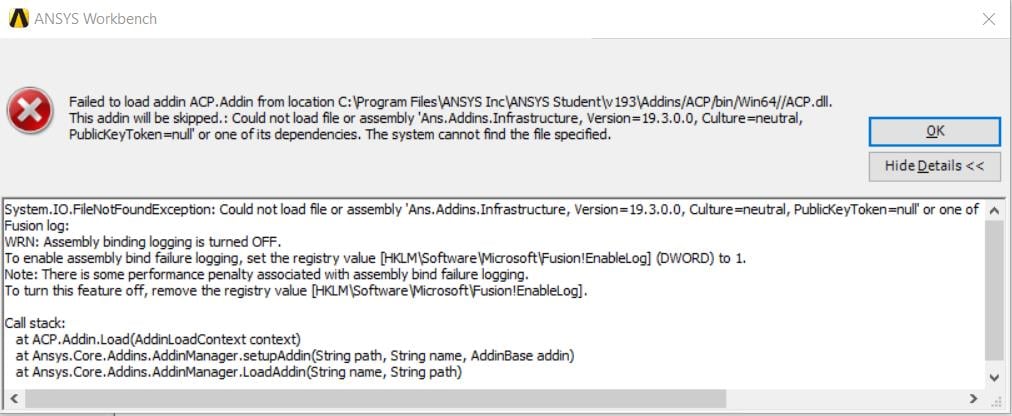Collapse details with Hide Details button
Image resolution: width=1012 pixels, height=416 pixels.
pos(934,166)
